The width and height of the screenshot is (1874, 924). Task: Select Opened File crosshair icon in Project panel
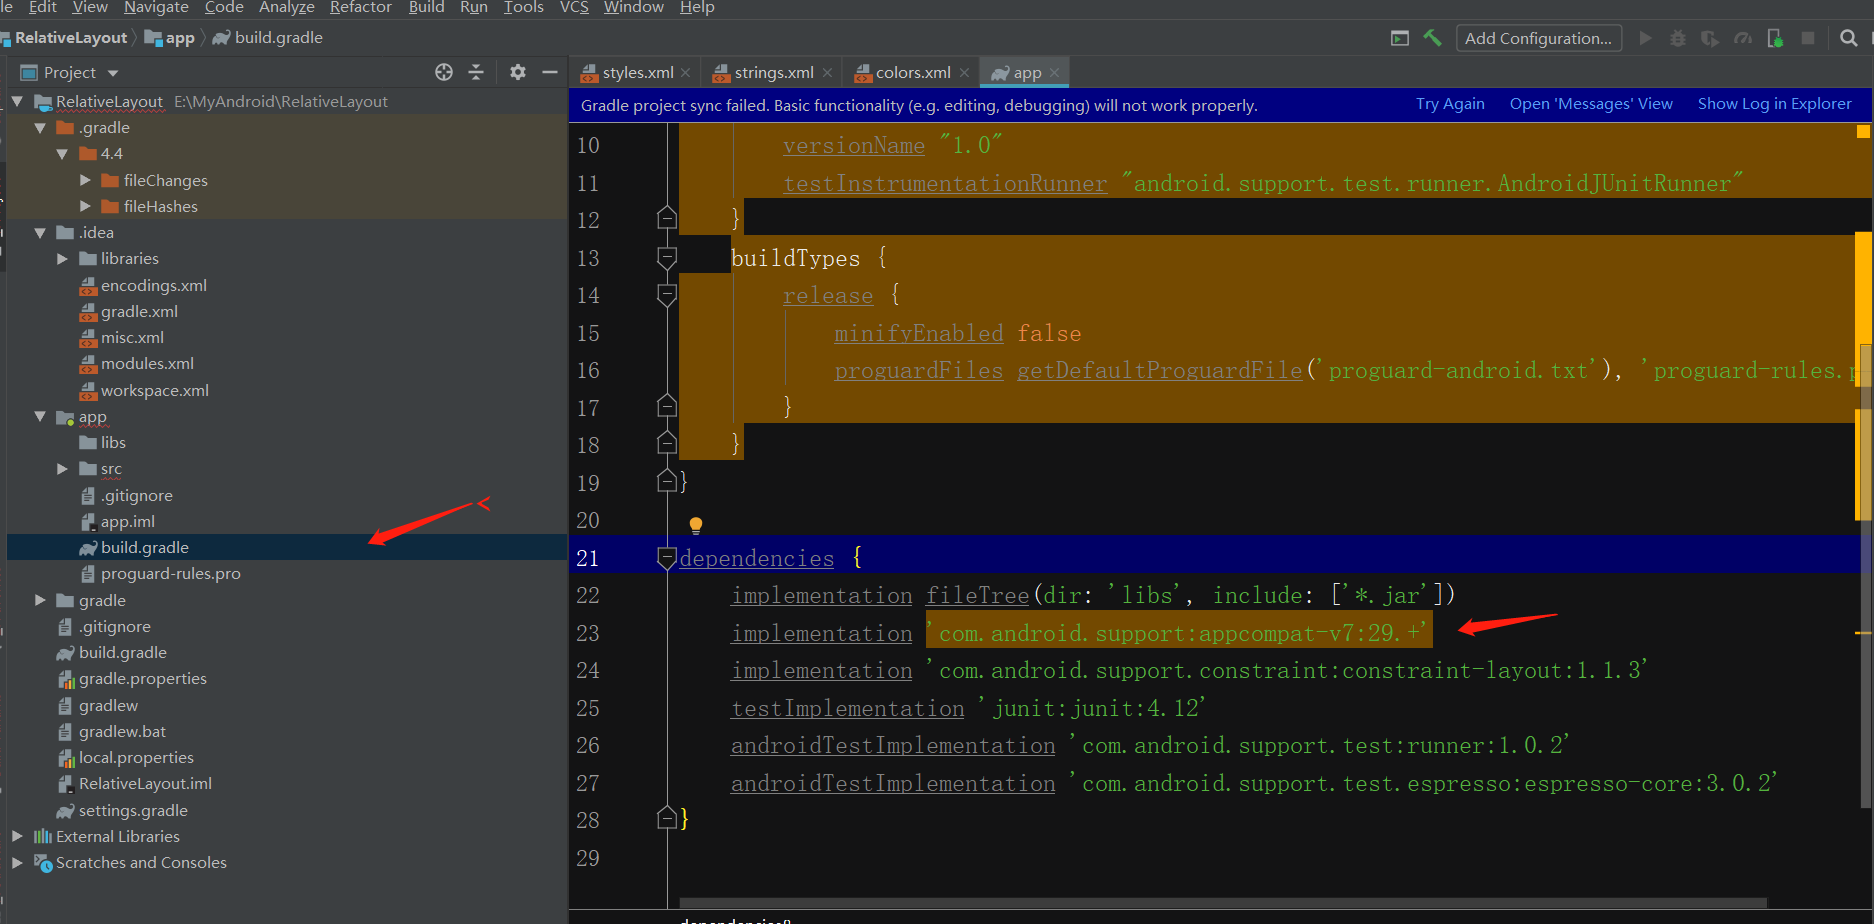[x=444, y=72]
